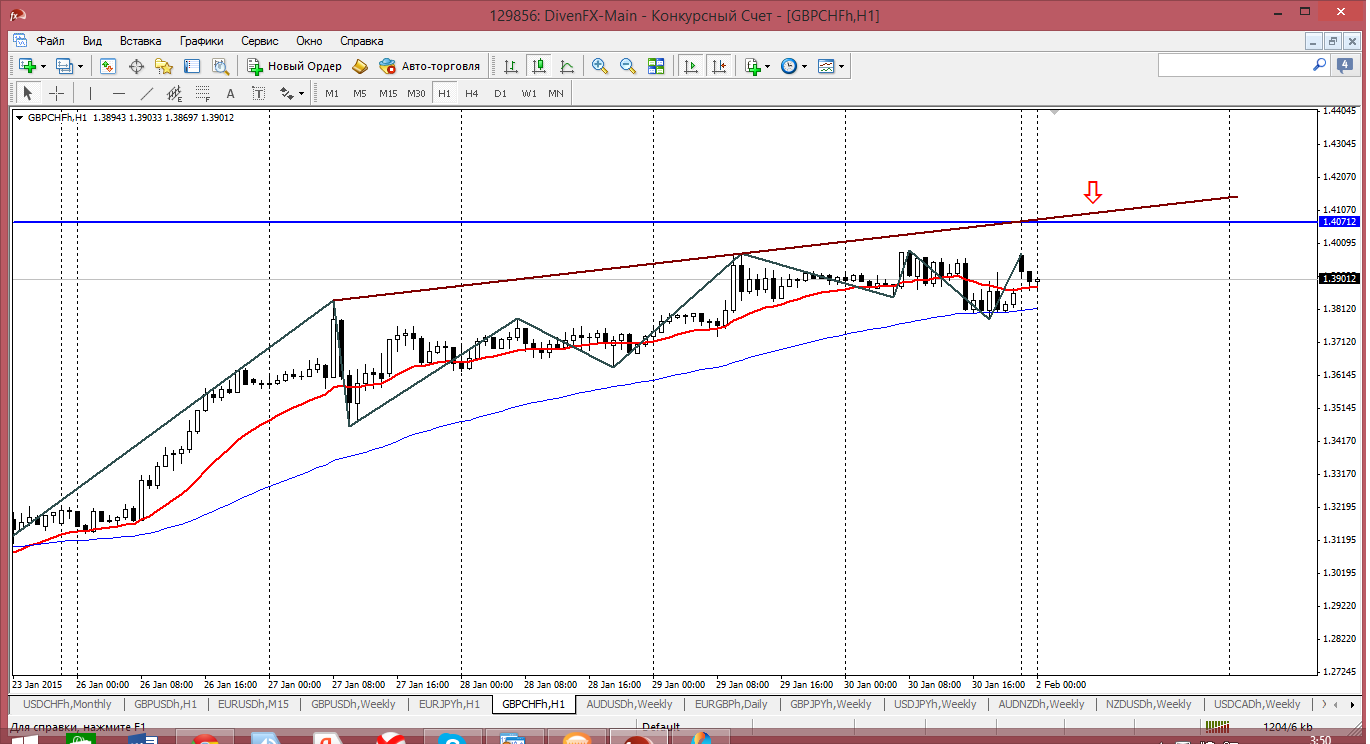Open the Файл menu
Image resolution: width=1370 pixels, height=744 pixels.
point(51,41)
